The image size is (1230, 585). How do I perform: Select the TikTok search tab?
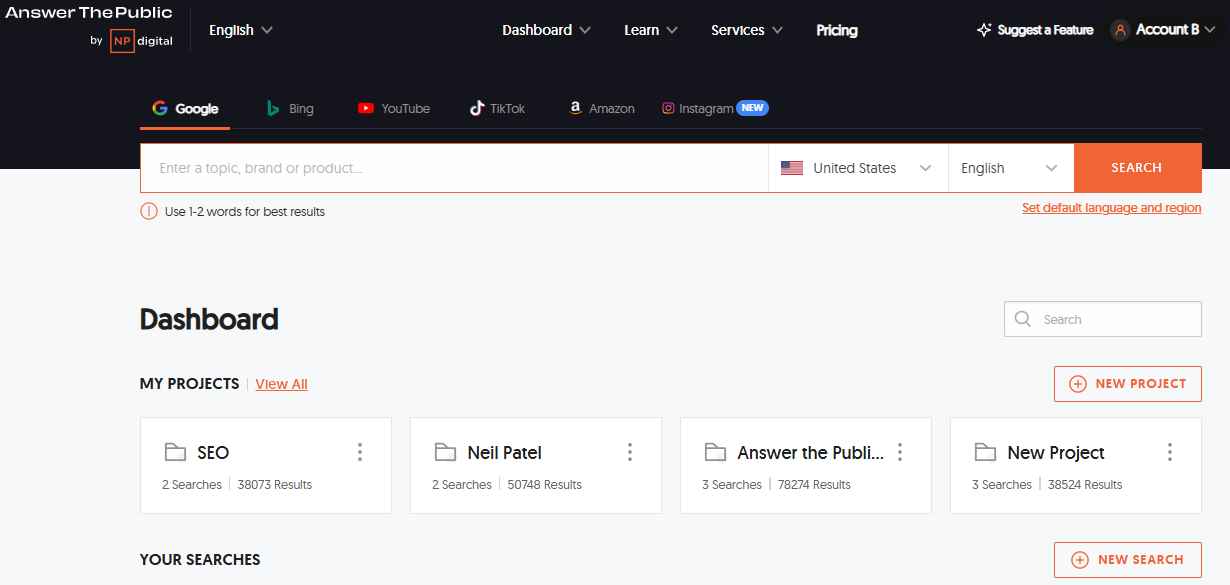point(497,108)
